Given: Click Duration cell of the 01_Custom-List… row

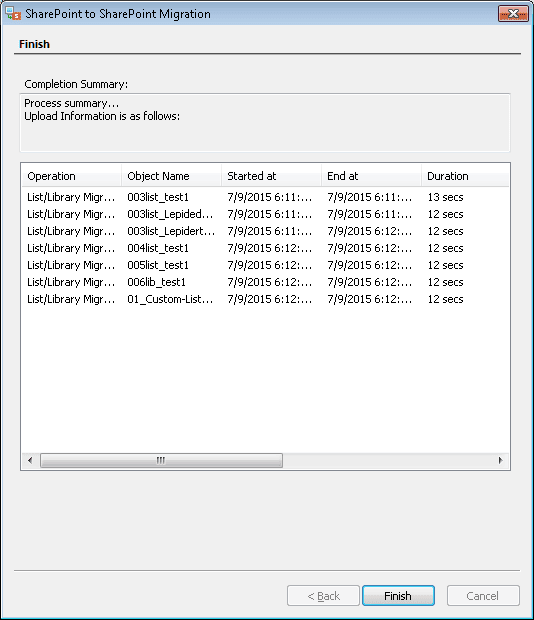Looking at the screenshot, I should coord(445,299).
